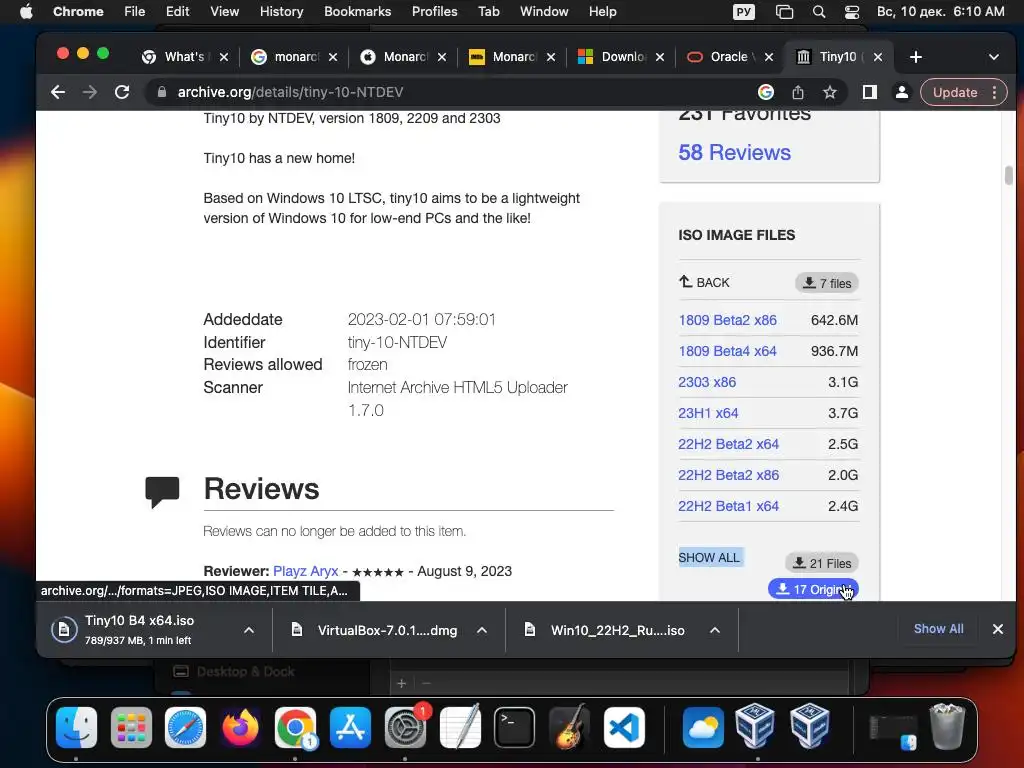Open the tab search chevron
The image size is (1024, 768).
tap(993, 57)
